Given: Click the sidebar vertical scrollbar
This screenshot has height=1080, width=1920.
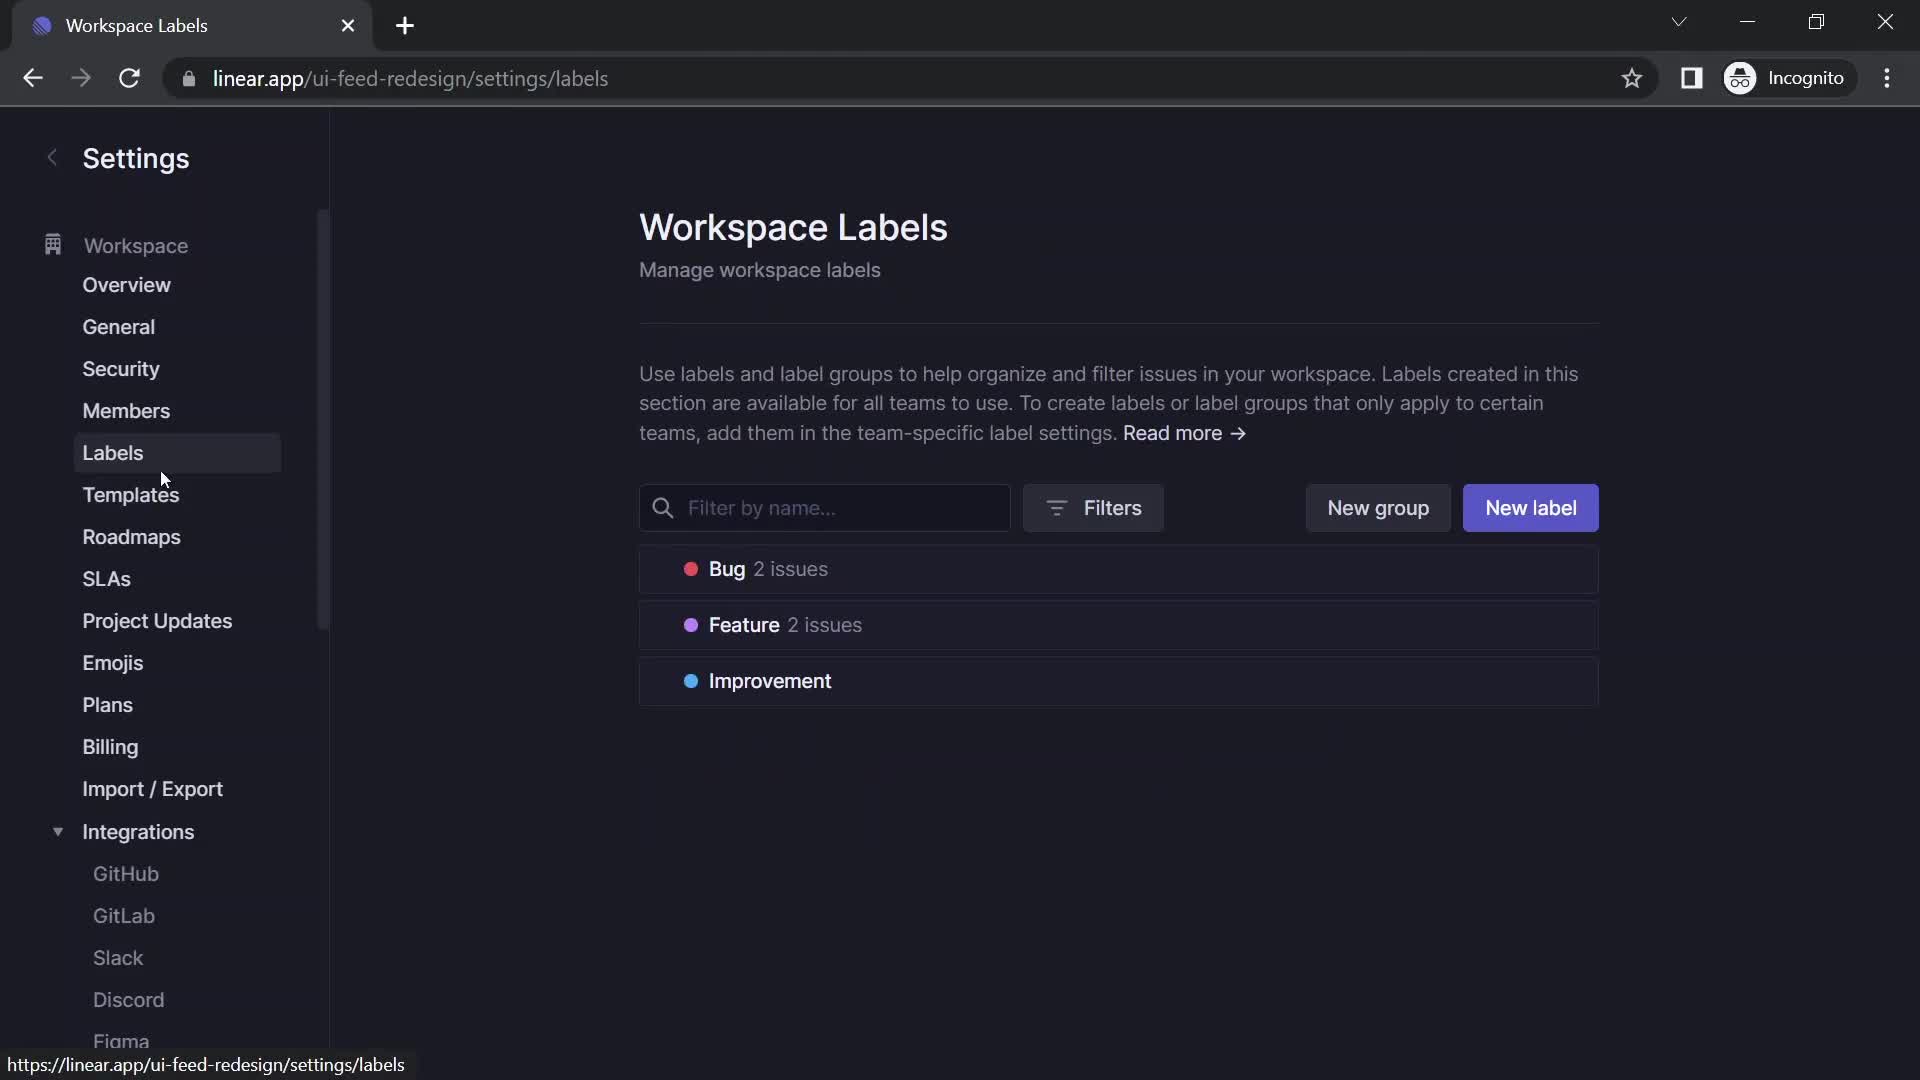Looking at the screenshot, I should click(x=322, y=420).
